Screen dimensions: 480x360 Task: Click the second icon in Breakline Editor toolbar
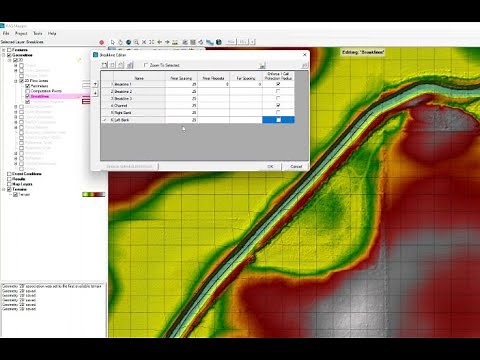113,65
